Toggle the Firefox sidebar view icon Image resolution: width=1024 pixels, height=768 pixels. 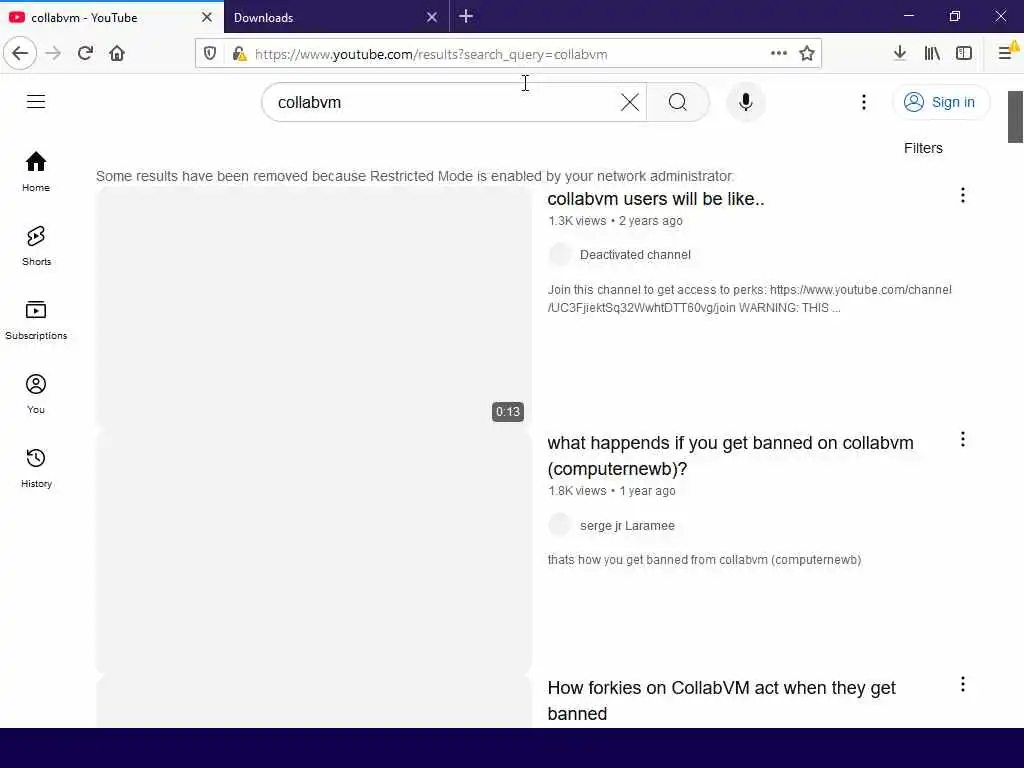click(964, 54)
